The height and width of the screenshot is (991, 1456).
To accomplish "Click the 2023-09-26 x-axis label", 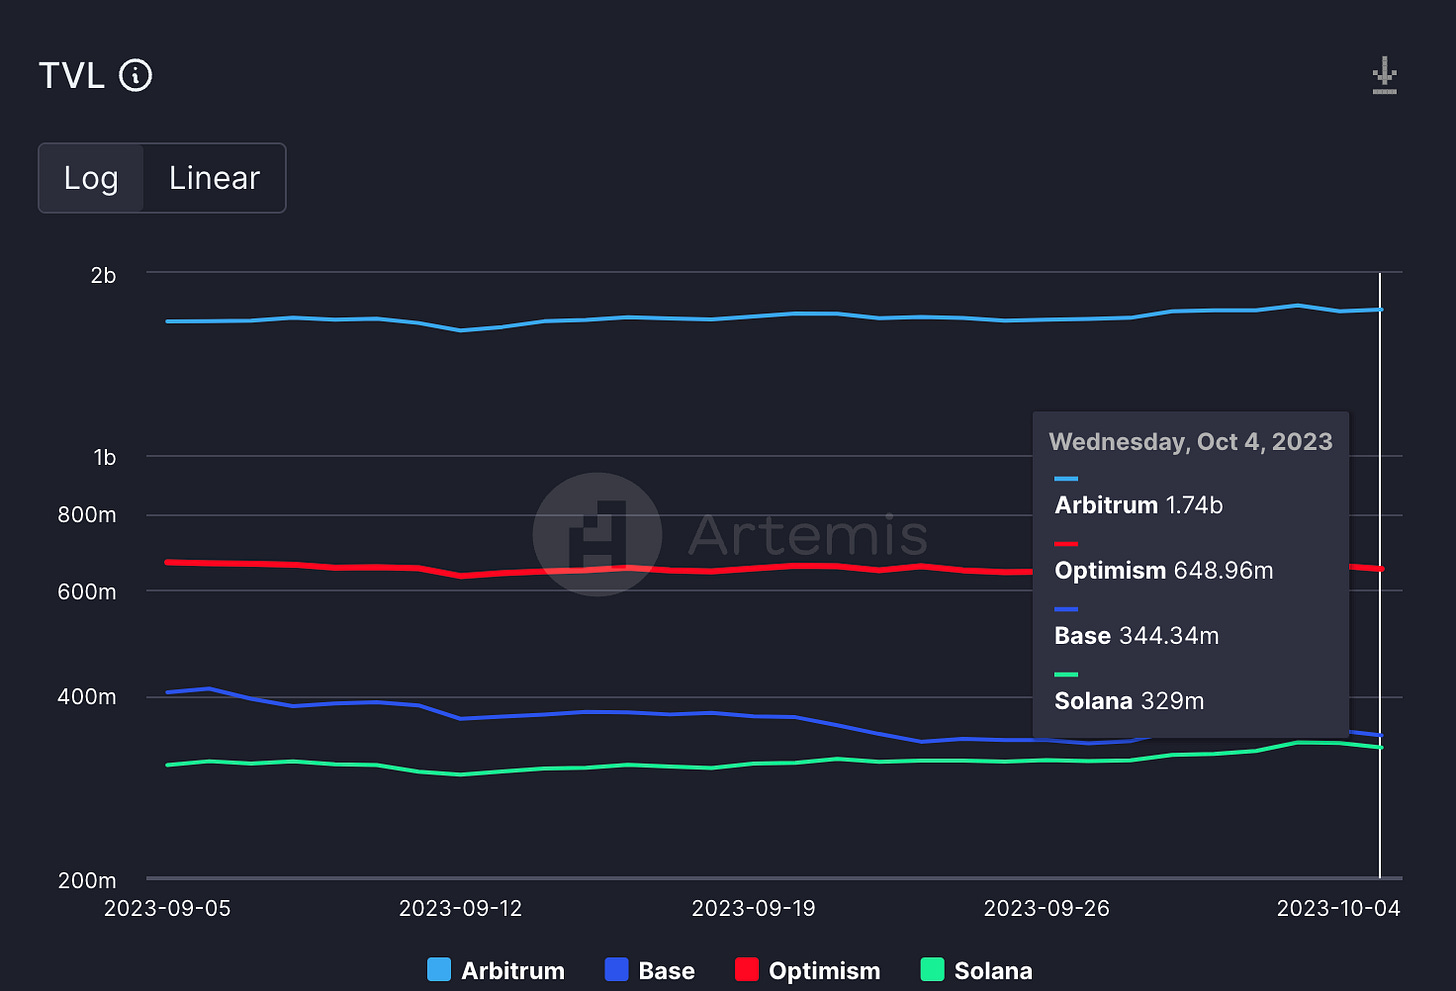I will [x=1046, y=908].
